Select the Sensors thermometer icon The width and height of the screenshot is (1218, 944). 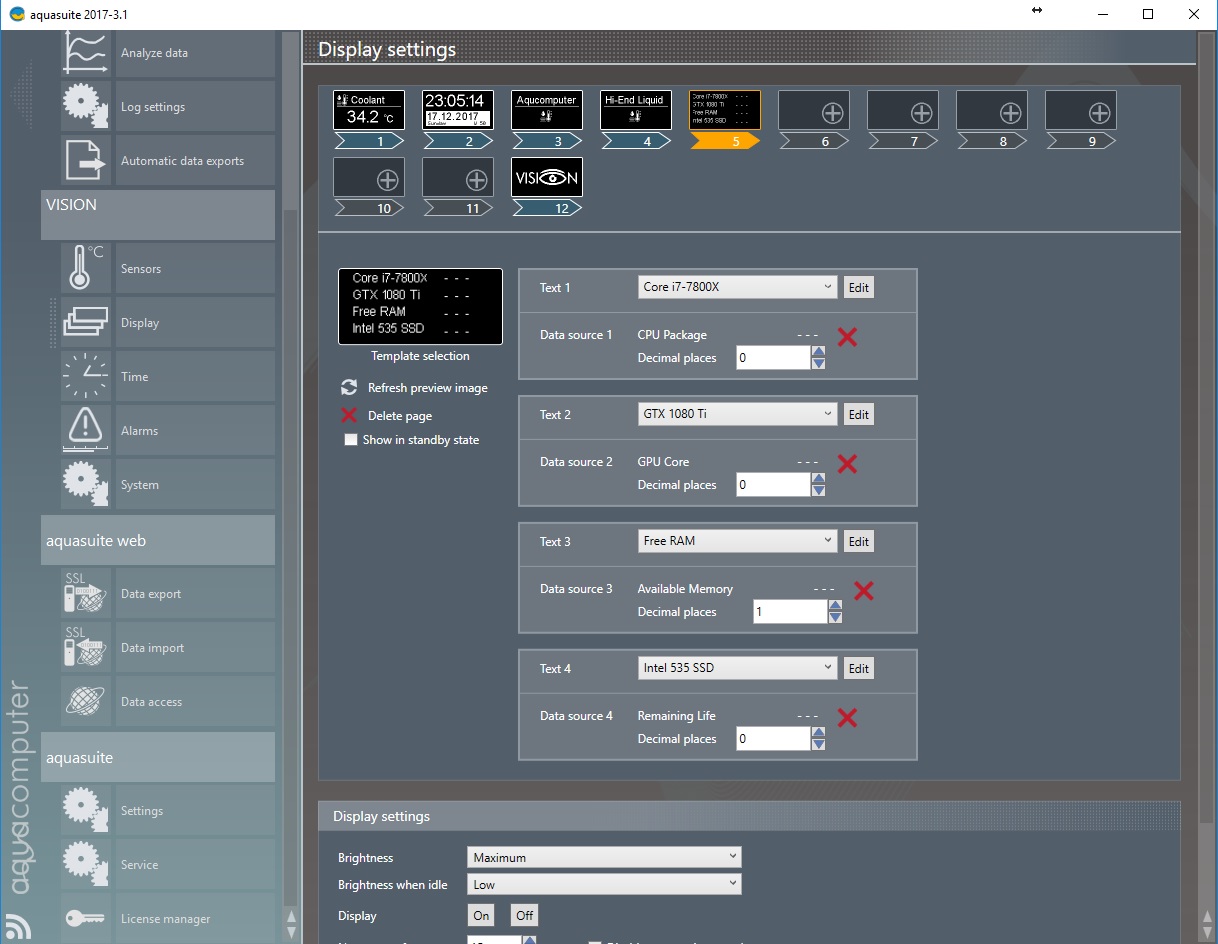[x=86, y=268]
